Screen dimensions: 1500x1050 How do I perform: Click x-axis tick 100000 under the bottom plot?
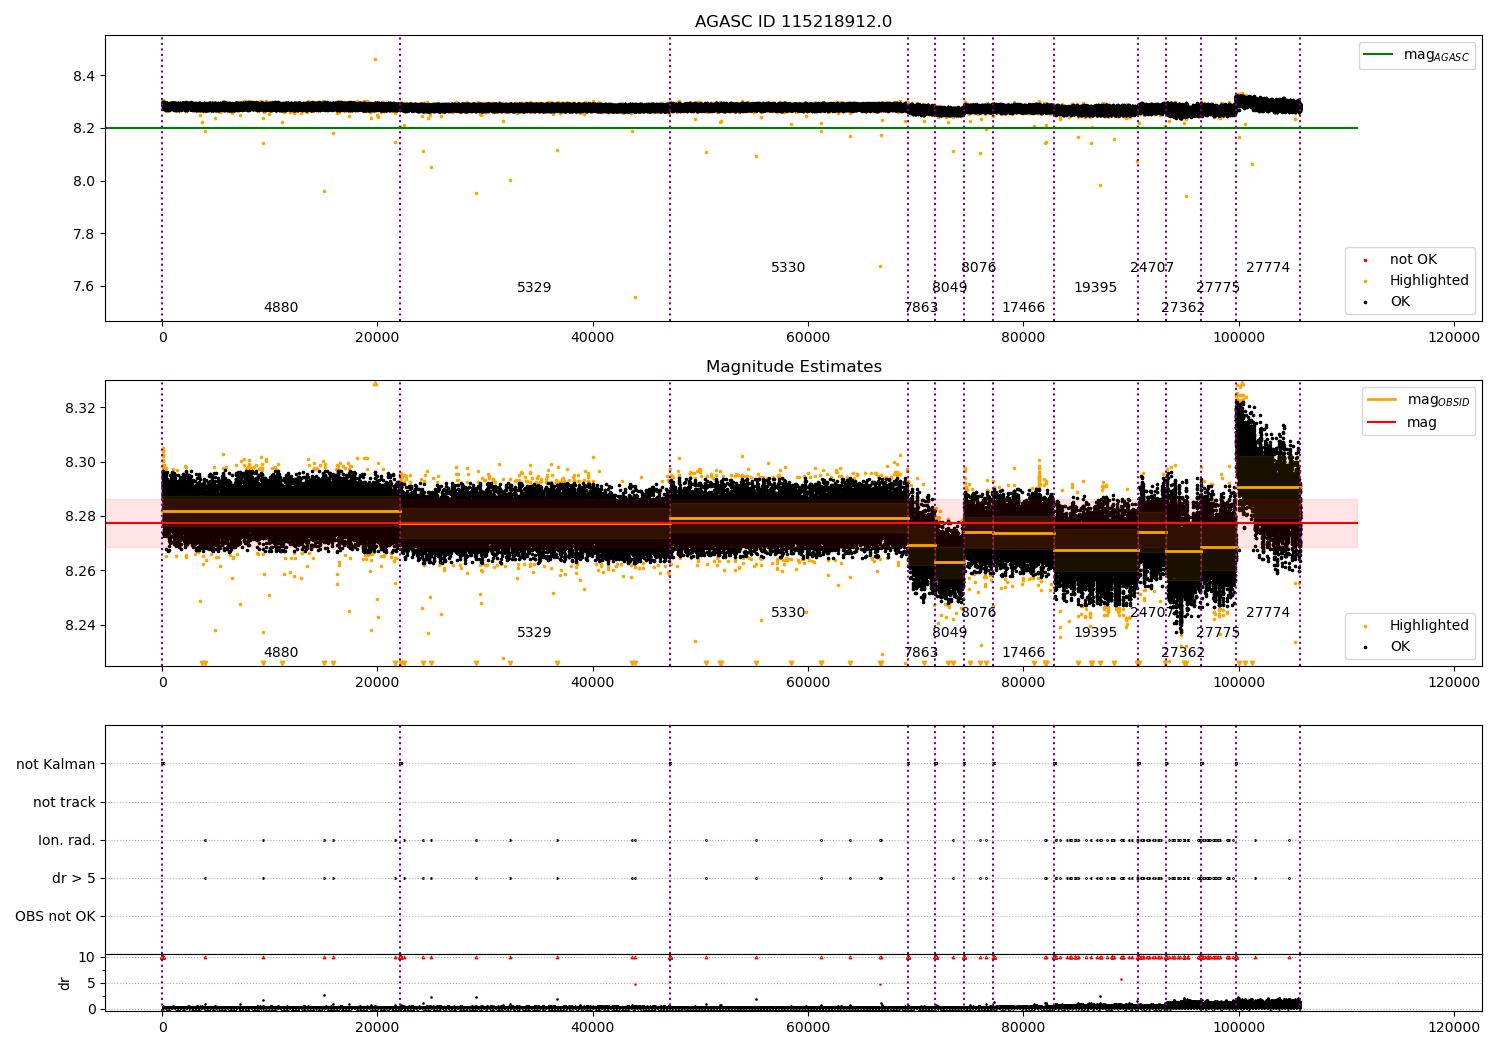pos(1238,1028)
